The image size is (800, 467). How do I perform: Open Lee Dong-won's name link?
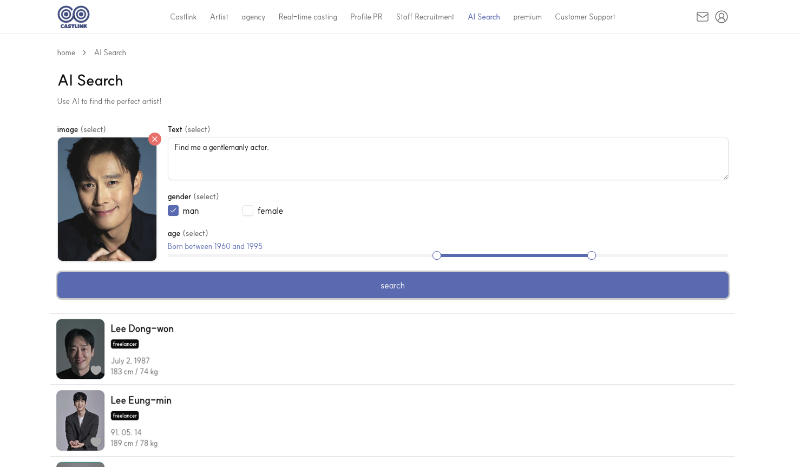click(x=142, y=329)
